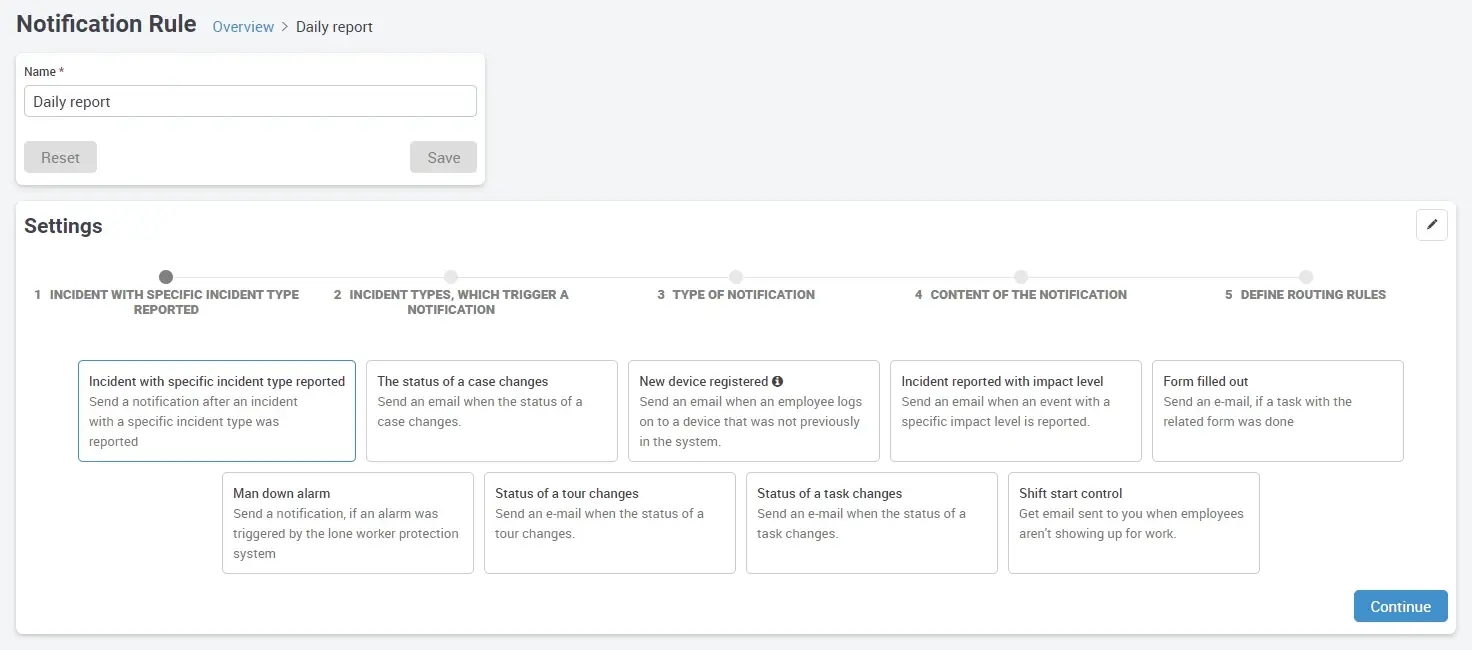Choose the Man down alarm option

click(x=348, y=523)
